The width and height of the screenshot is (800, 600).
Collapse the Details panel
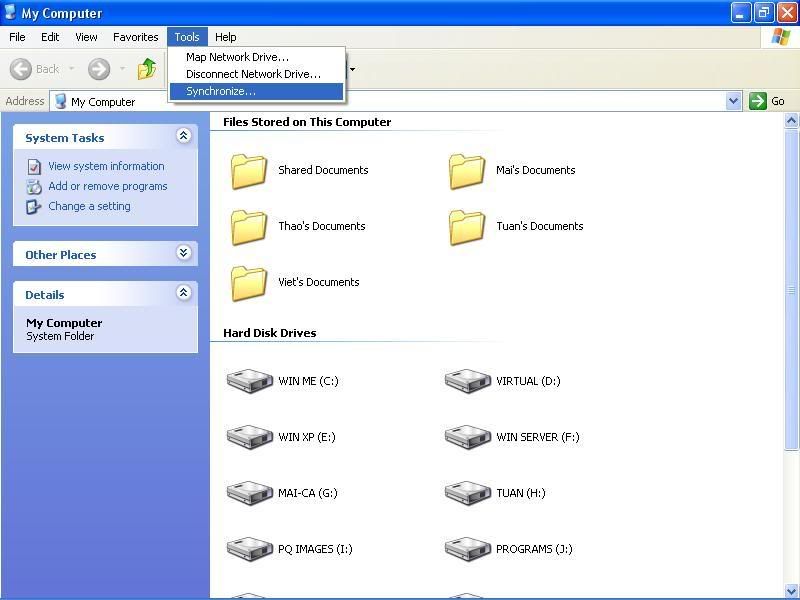(x=184, y=293)
